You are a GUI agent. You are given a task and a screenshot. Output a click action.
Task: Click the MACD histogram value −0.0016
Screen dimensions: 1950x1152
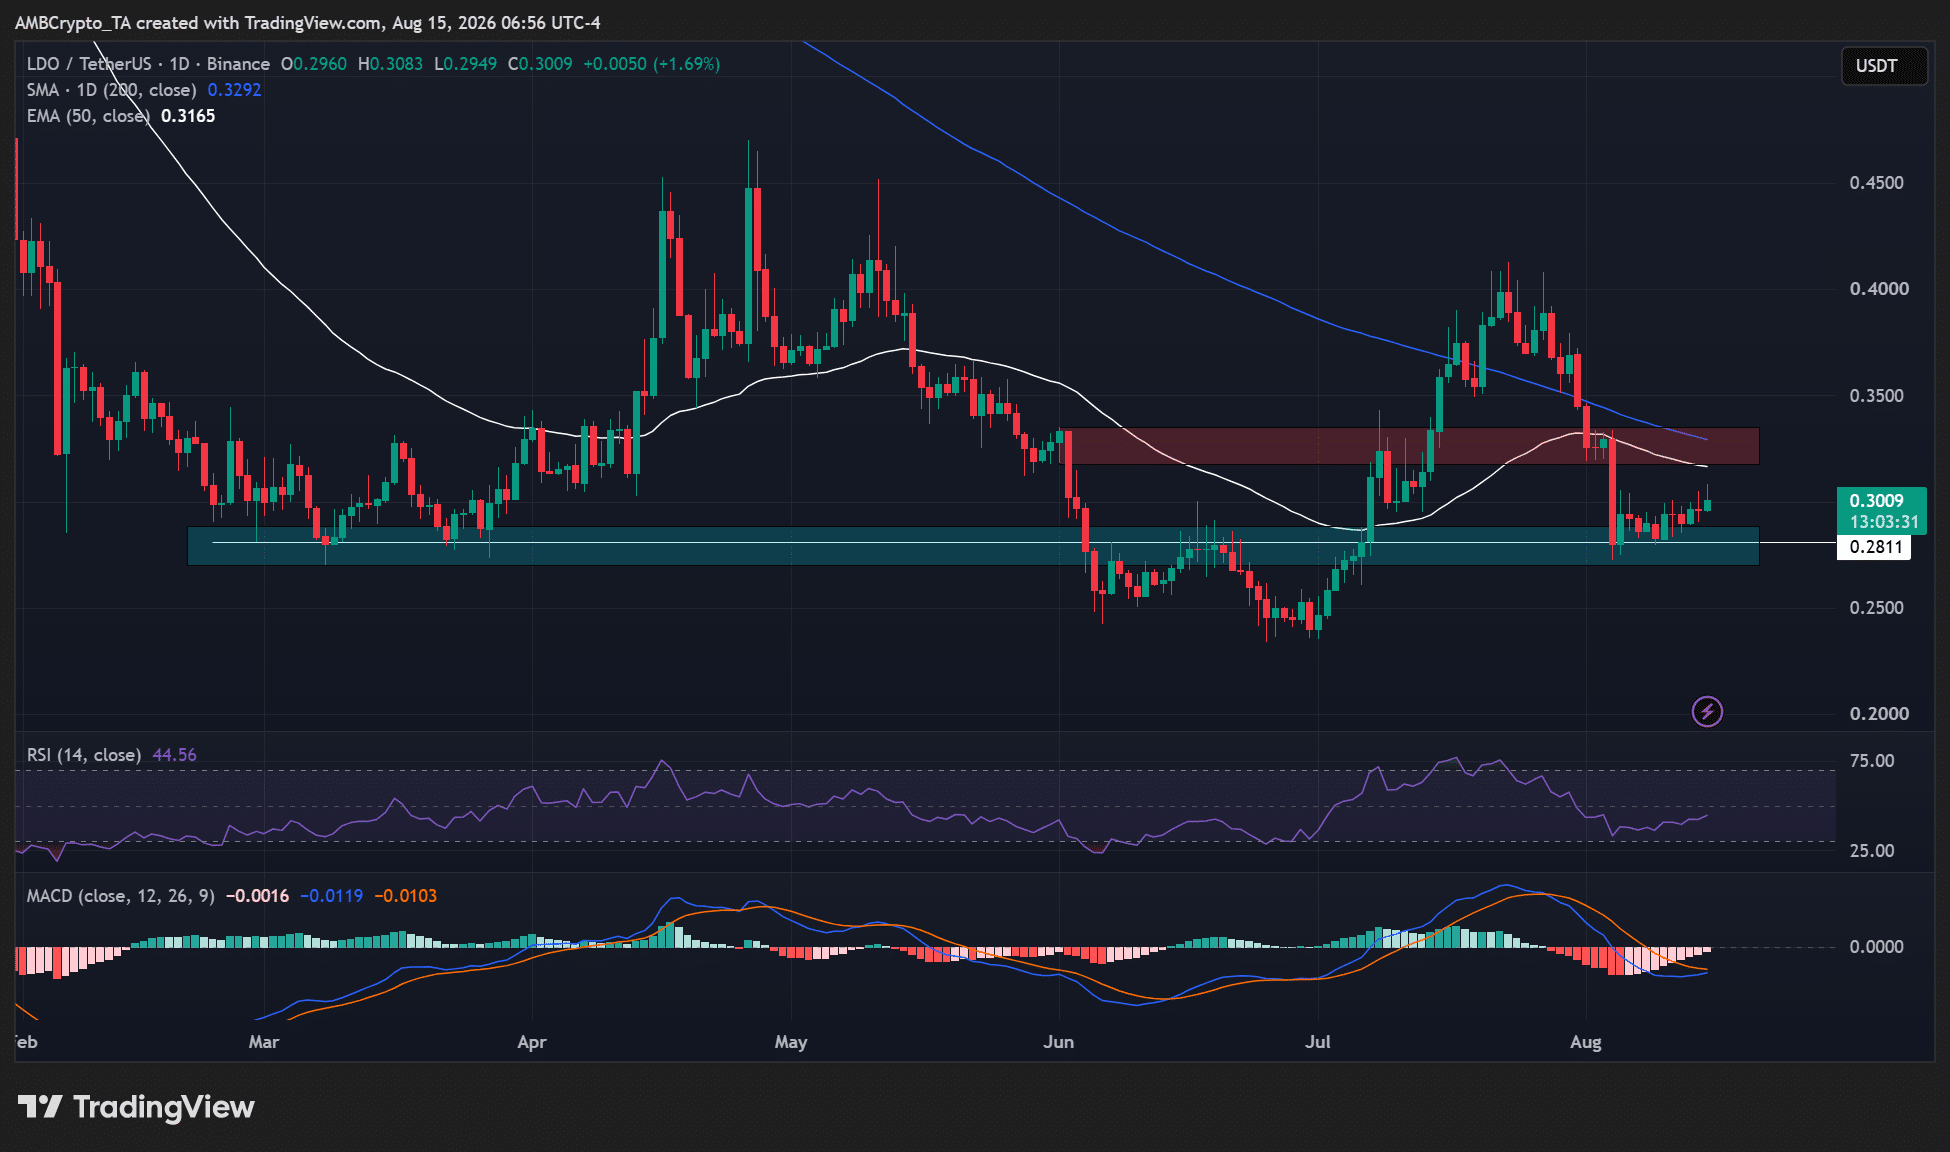coord(257,896)
